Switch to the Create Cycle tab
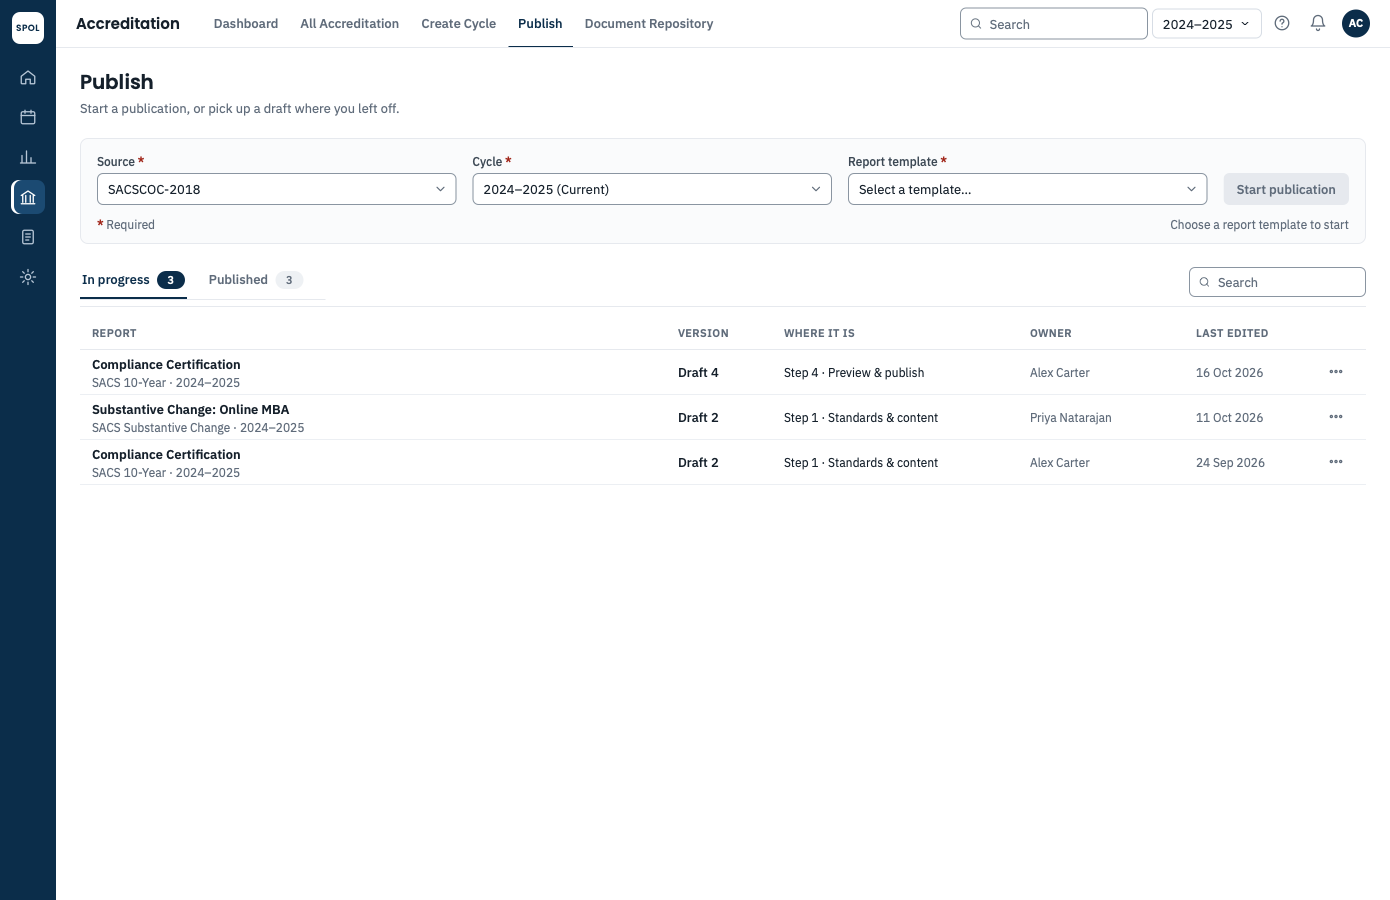1390x900 pixels. (459, 24)
